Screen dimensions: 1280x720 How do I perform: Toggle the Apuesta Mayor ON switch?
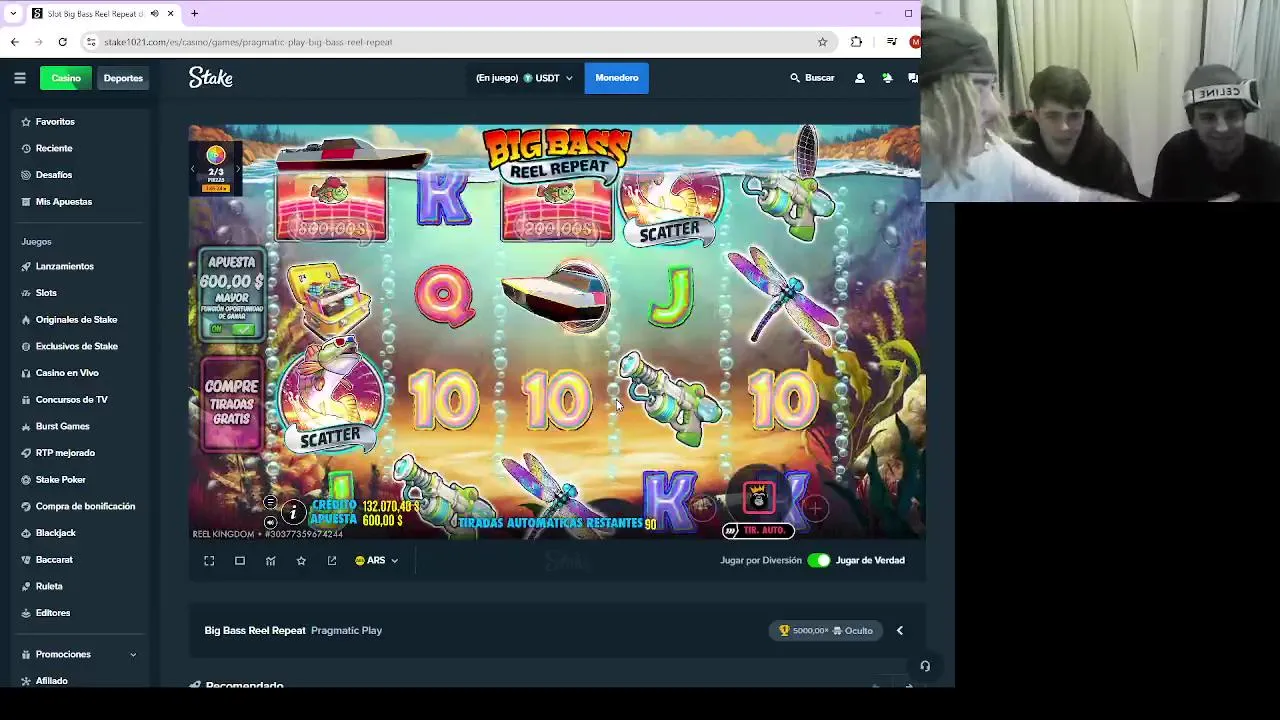[x=232, y=329]
